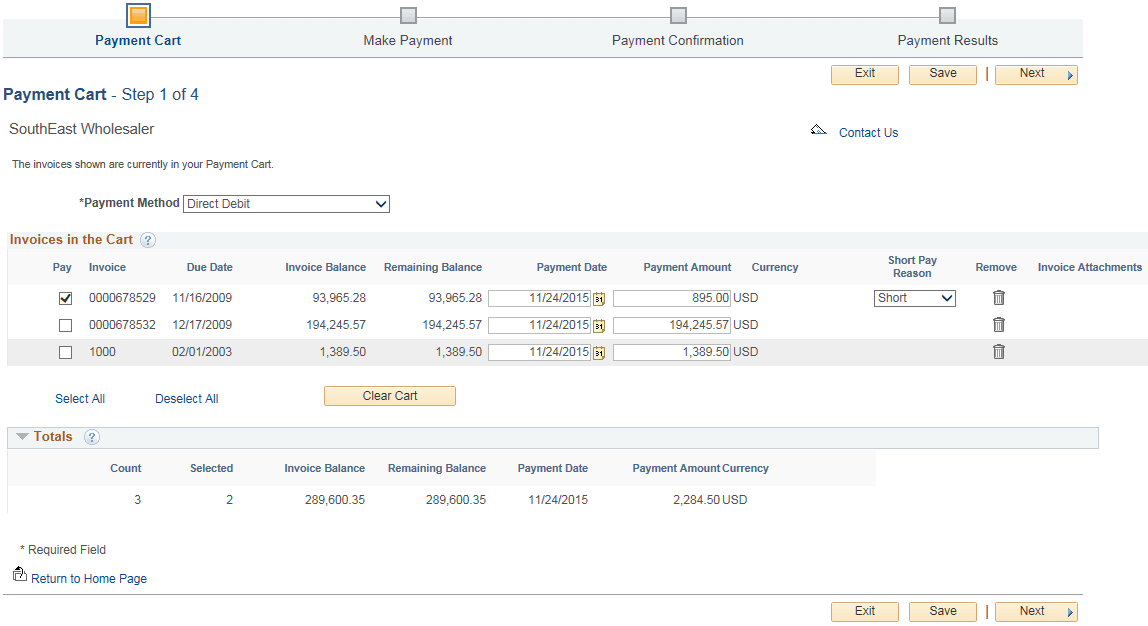Screen dimensions: 1148x626
Task: Open help for the Totals section
Action: pyautogui.click(x=92, y=436)
